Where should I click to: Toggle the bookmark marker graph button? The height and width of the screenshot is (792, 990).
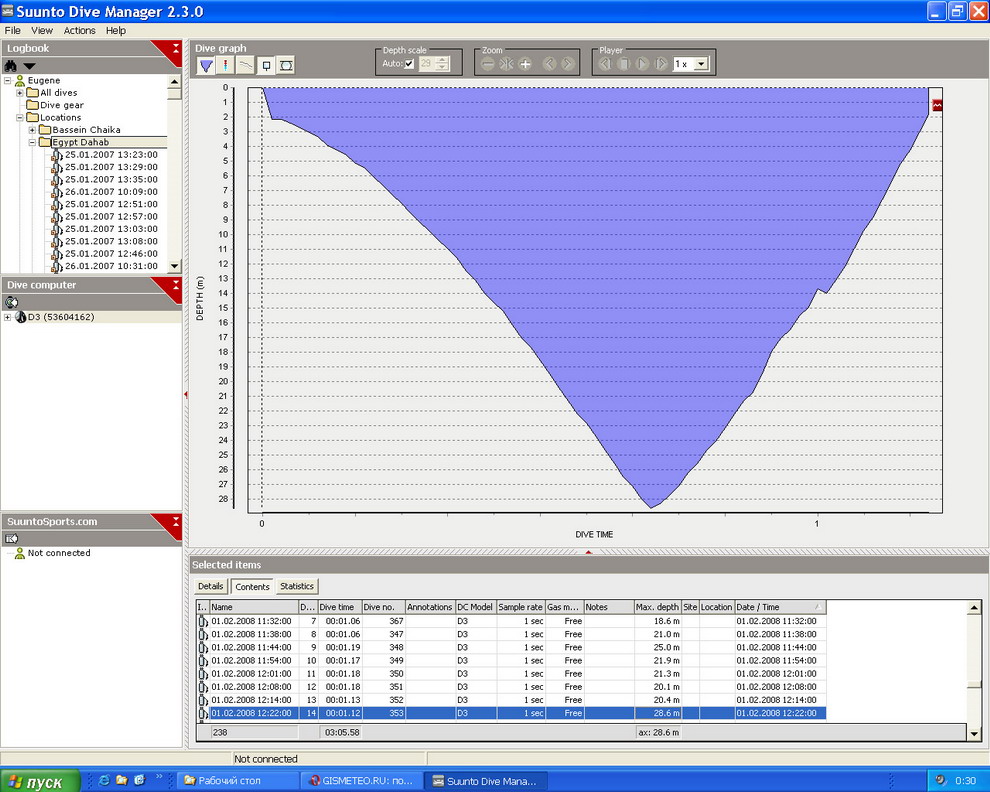click(x=266, y=65)
